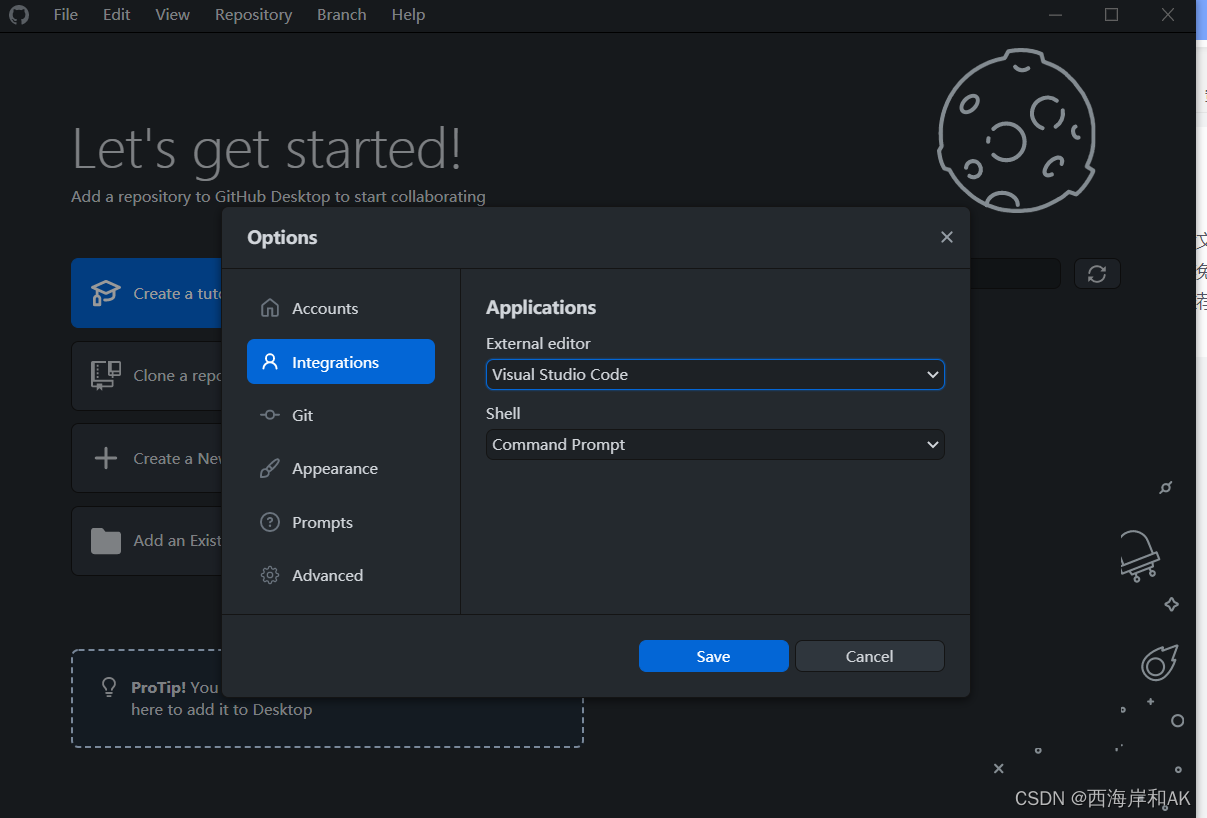Screen dimensions: 1207x818
Task: Save the Options changes
Action: (x=714, y=656)
